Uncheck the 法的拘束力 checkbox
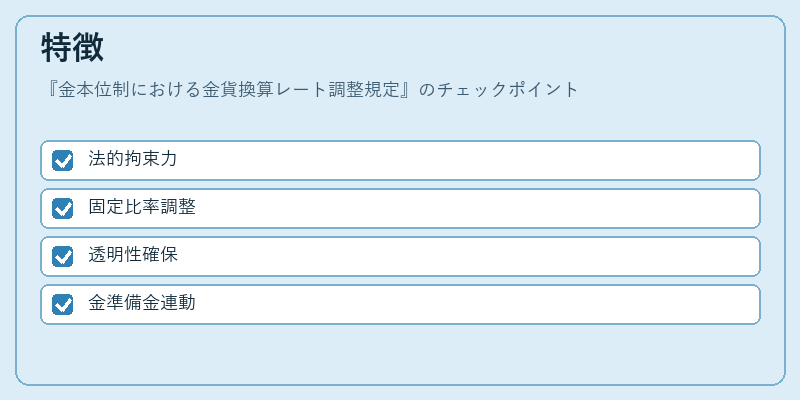The height and width of the screenshot is (400, 800). [62, 160]
